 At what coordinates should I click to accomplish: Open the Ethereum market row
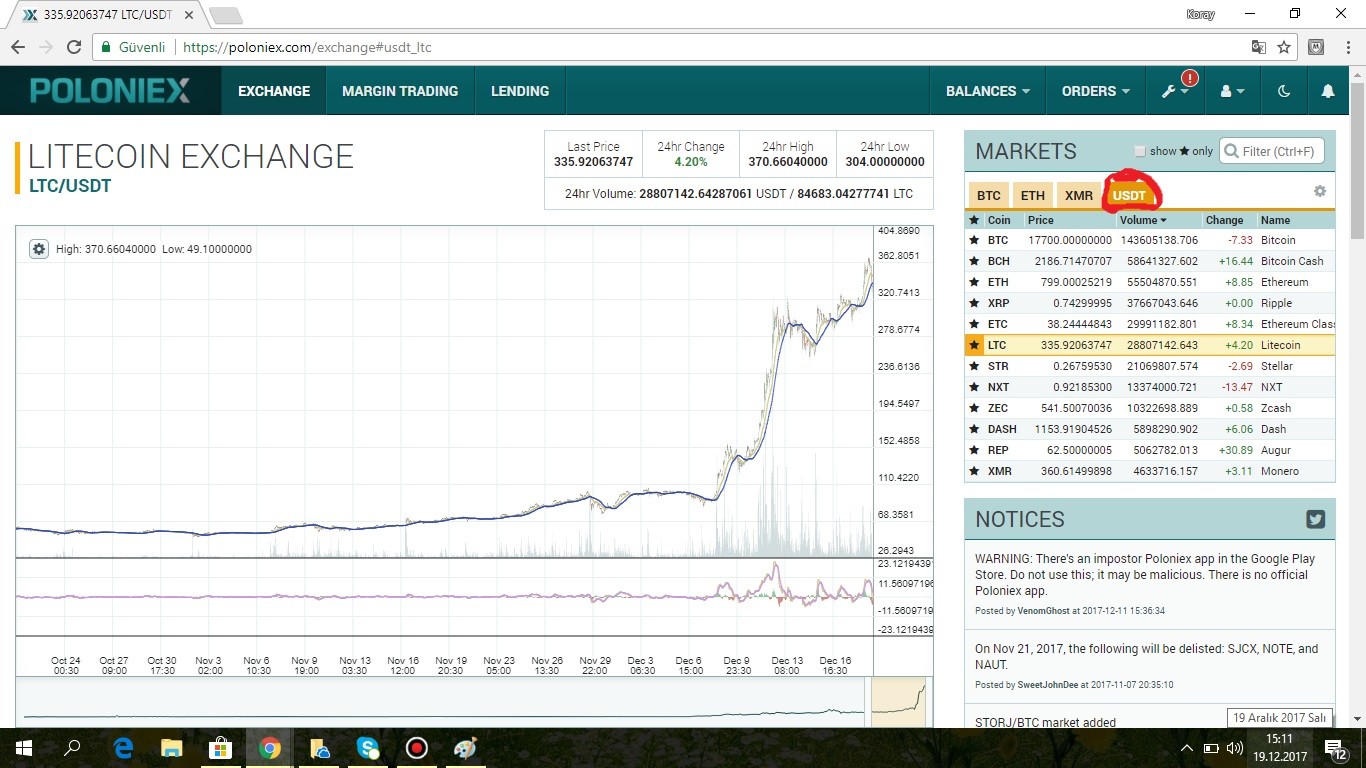(1150, 282)
